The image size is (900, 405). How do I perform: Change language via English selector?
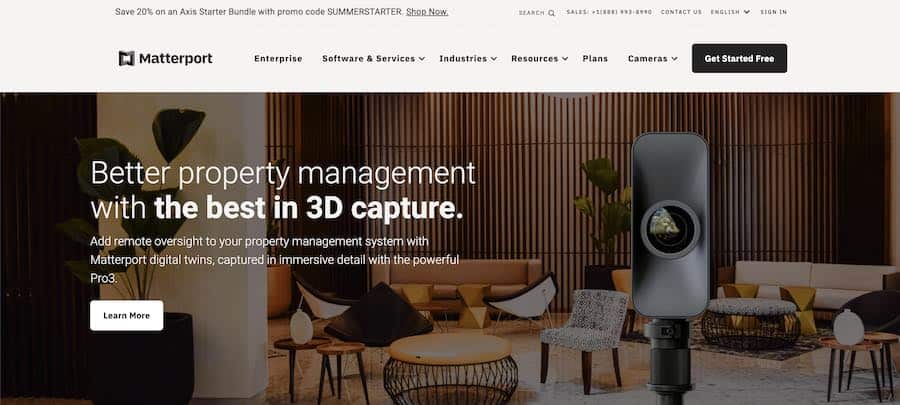[x=730, y=12]
